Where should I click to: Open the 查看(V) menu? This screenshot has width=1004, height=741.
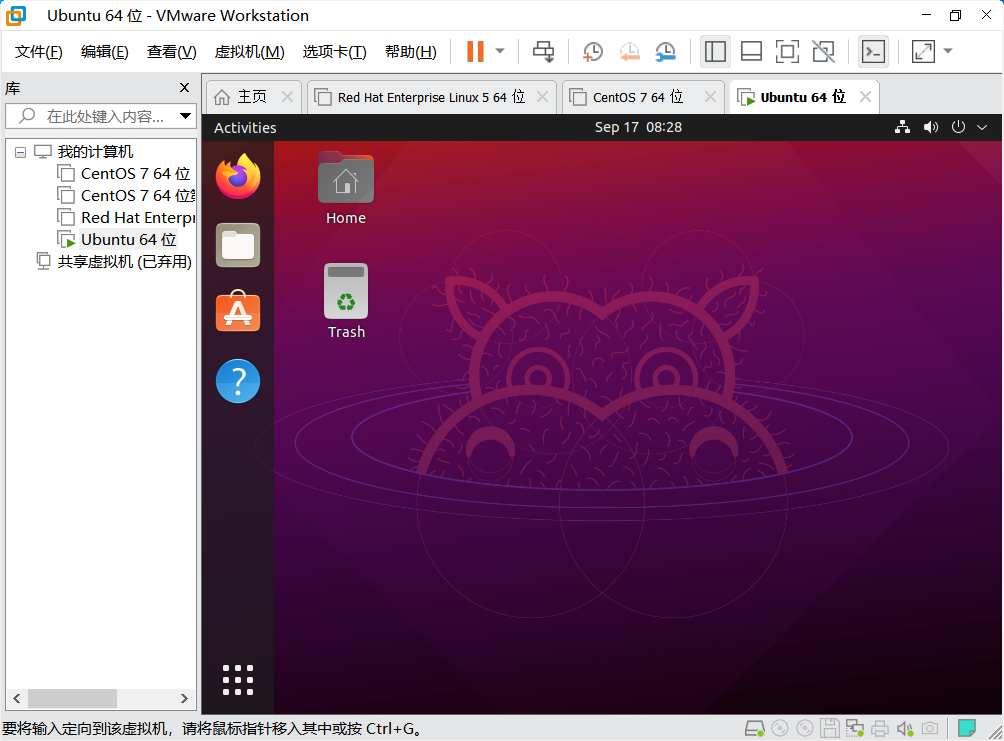[171, 52]
